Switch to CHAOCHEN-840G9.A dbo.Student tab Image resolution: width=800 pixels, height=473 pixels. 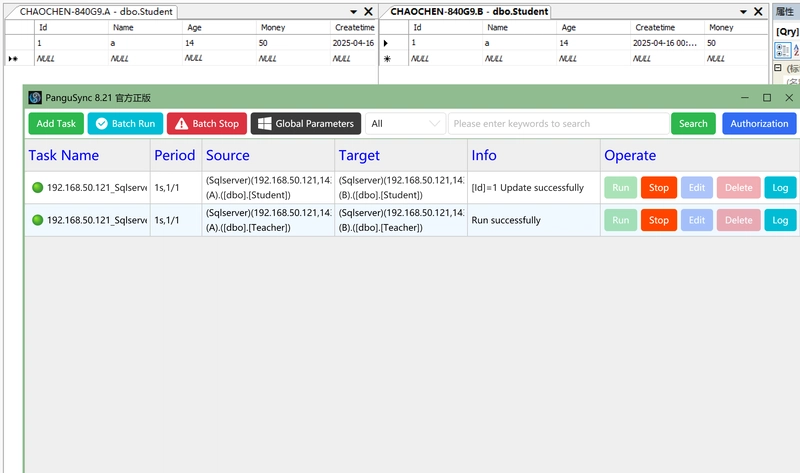[96, 11]
